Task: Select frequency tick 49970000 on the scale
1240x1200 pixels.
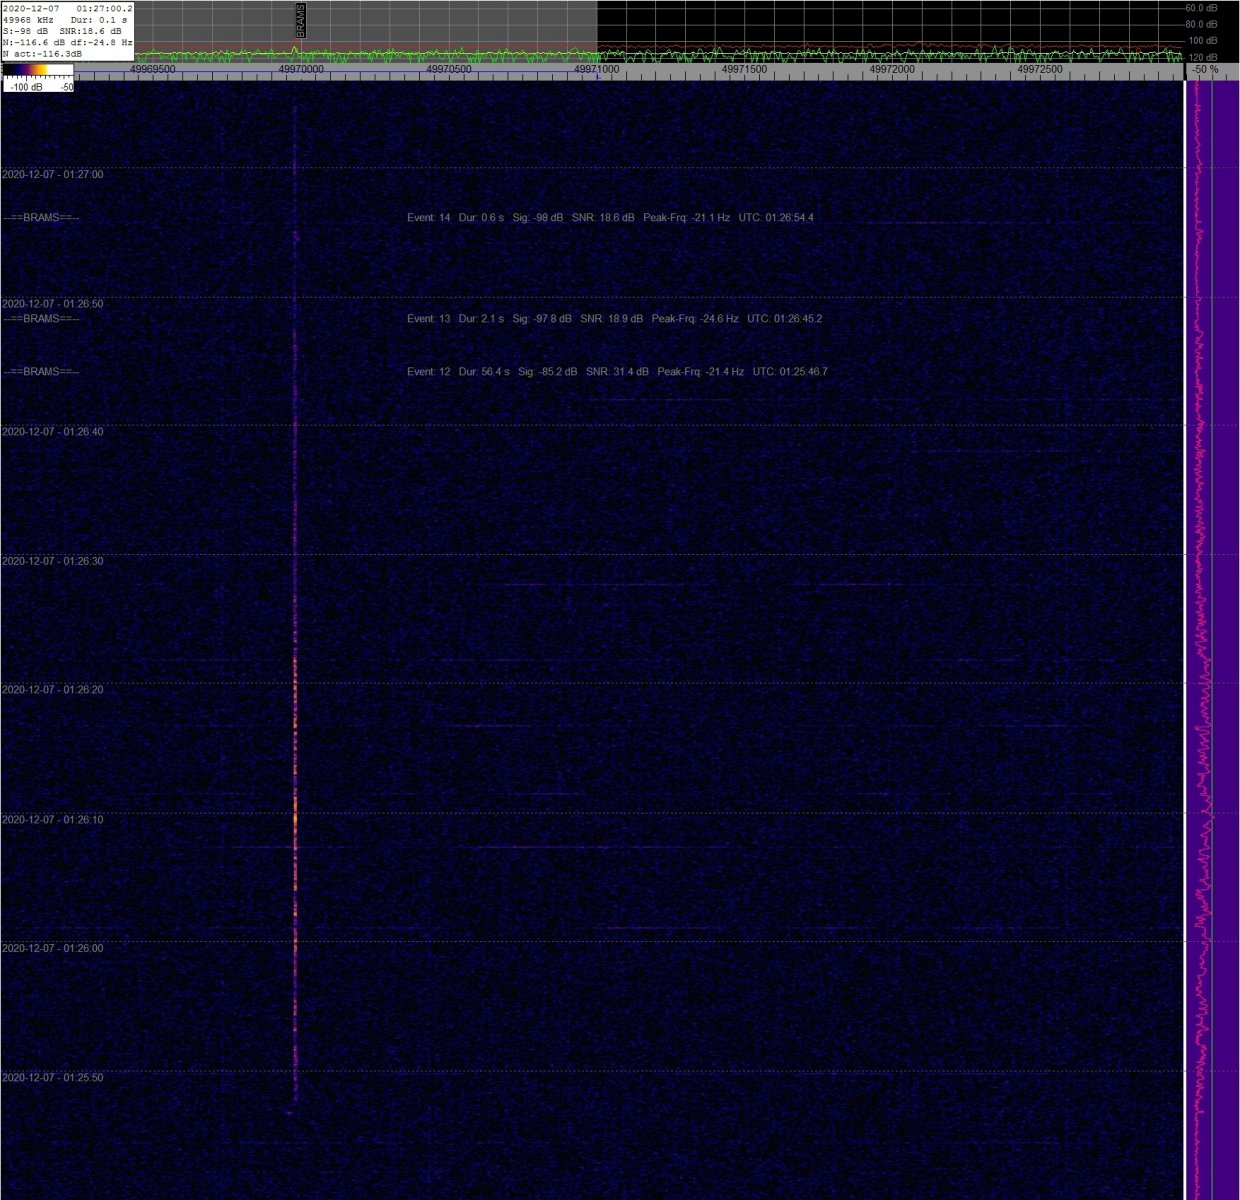Action: [301, 70]
